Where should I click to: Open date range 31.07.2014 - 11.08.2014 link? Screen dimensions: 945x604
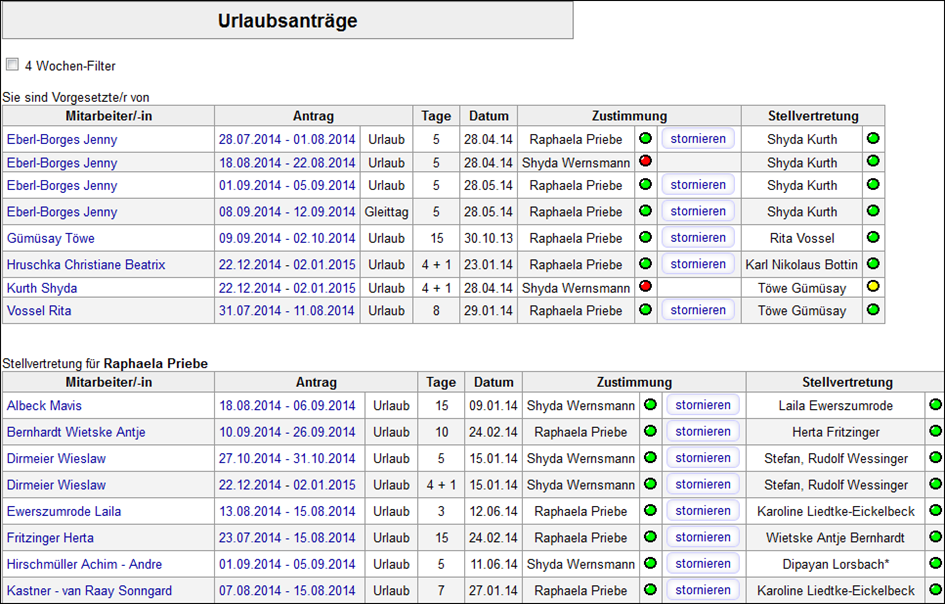pos(286,310)
